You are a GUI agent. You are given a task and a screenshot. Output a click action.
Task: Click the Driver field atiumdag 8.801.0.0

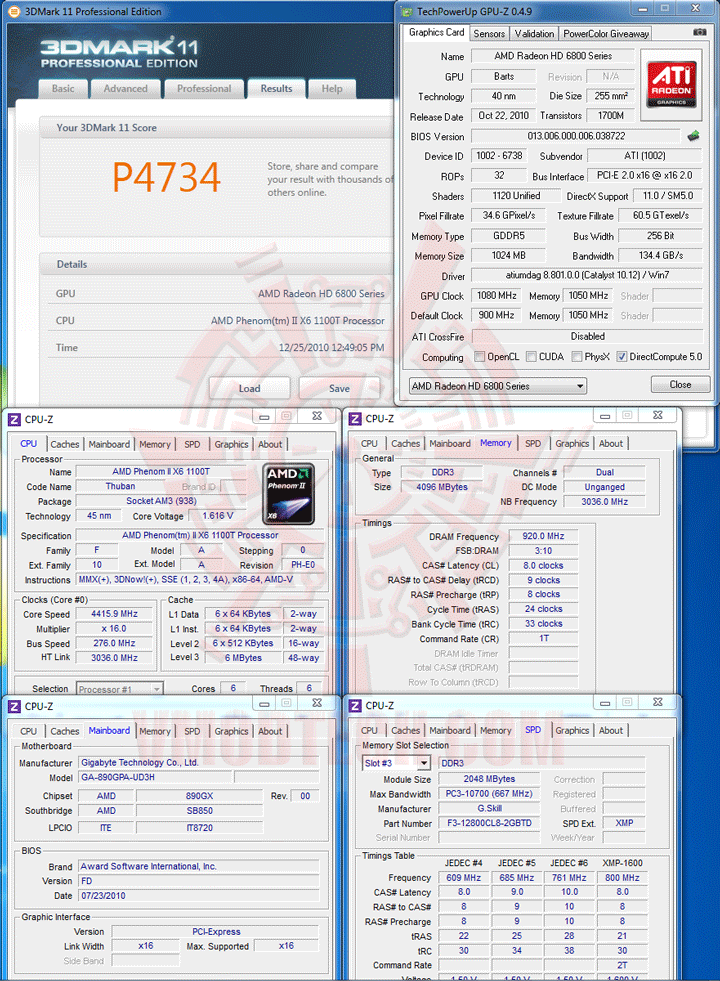(587, 275)
